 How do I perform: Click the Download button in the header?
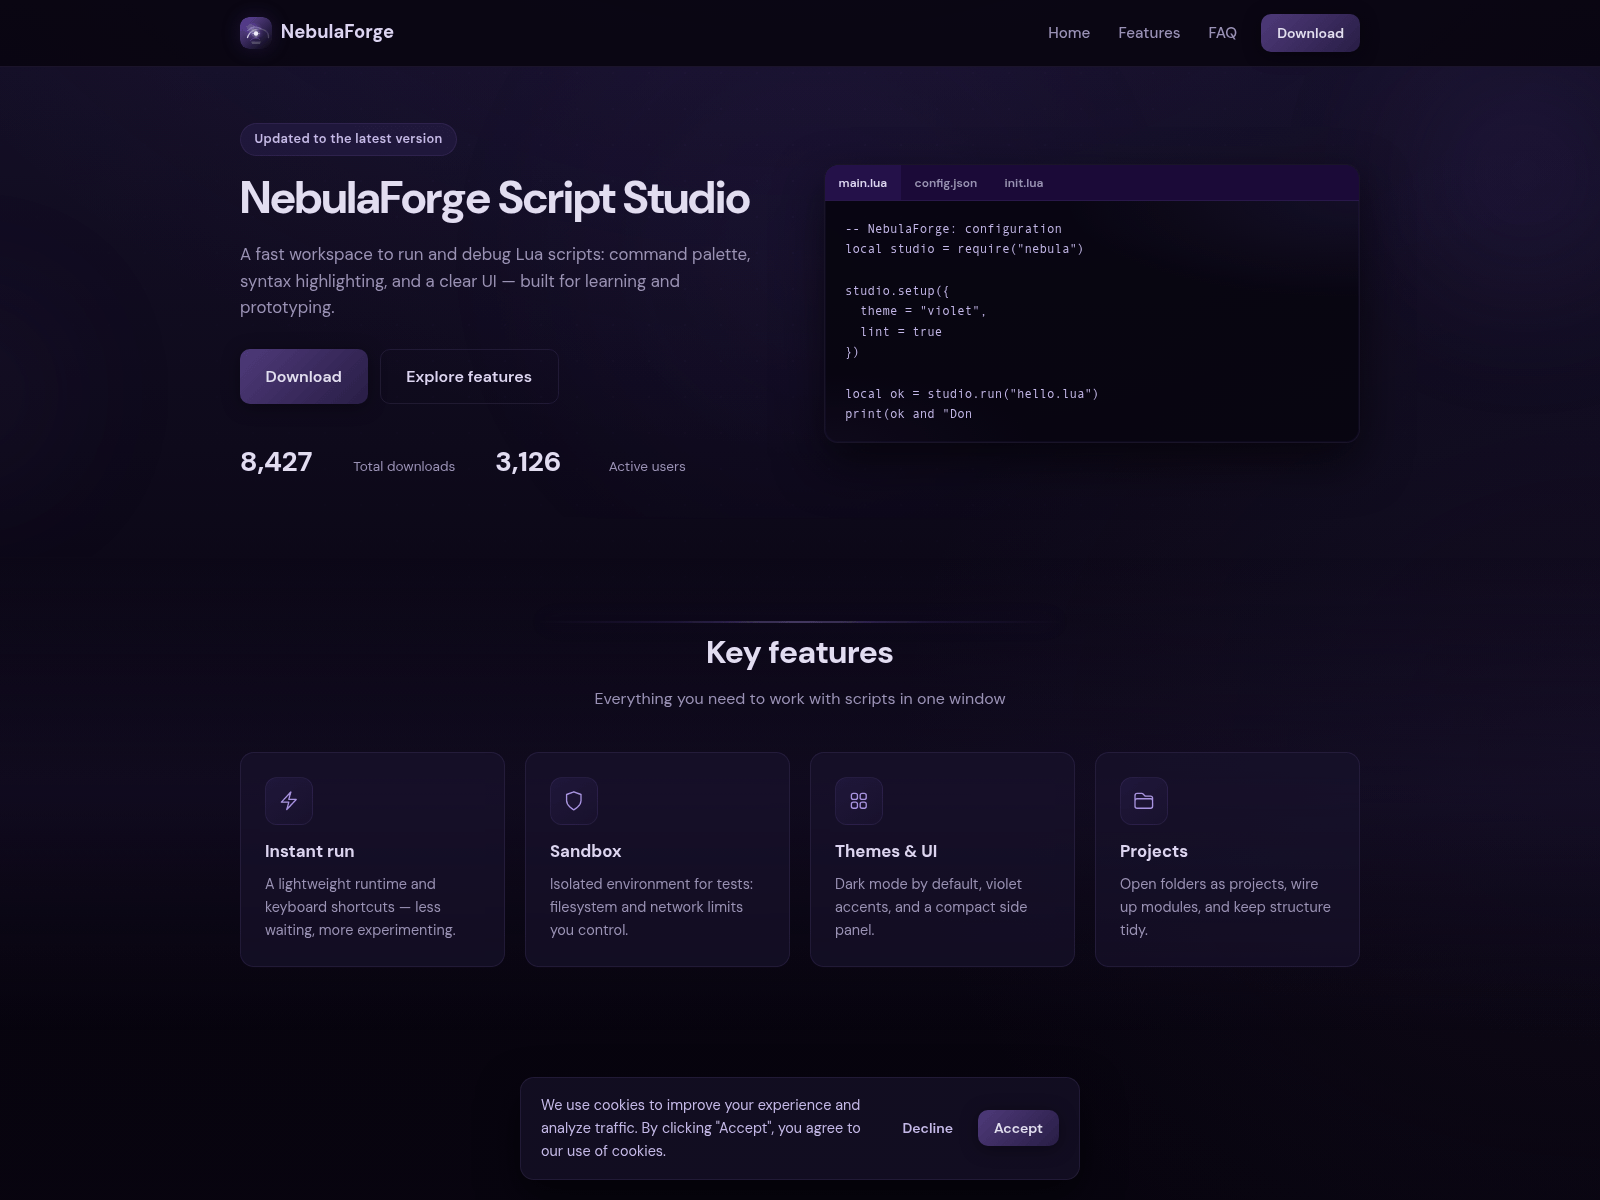tap(1310, 32)
